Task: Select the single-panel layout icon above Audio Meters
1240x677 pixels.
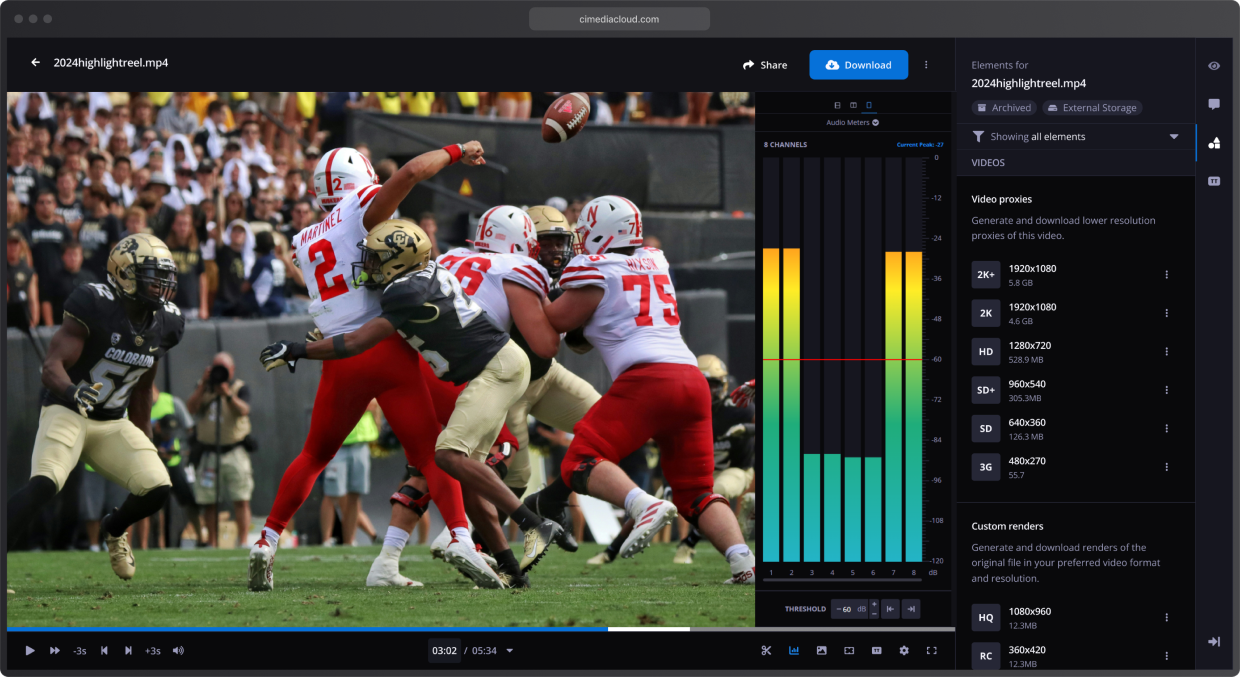Action: tap(868, 105)
